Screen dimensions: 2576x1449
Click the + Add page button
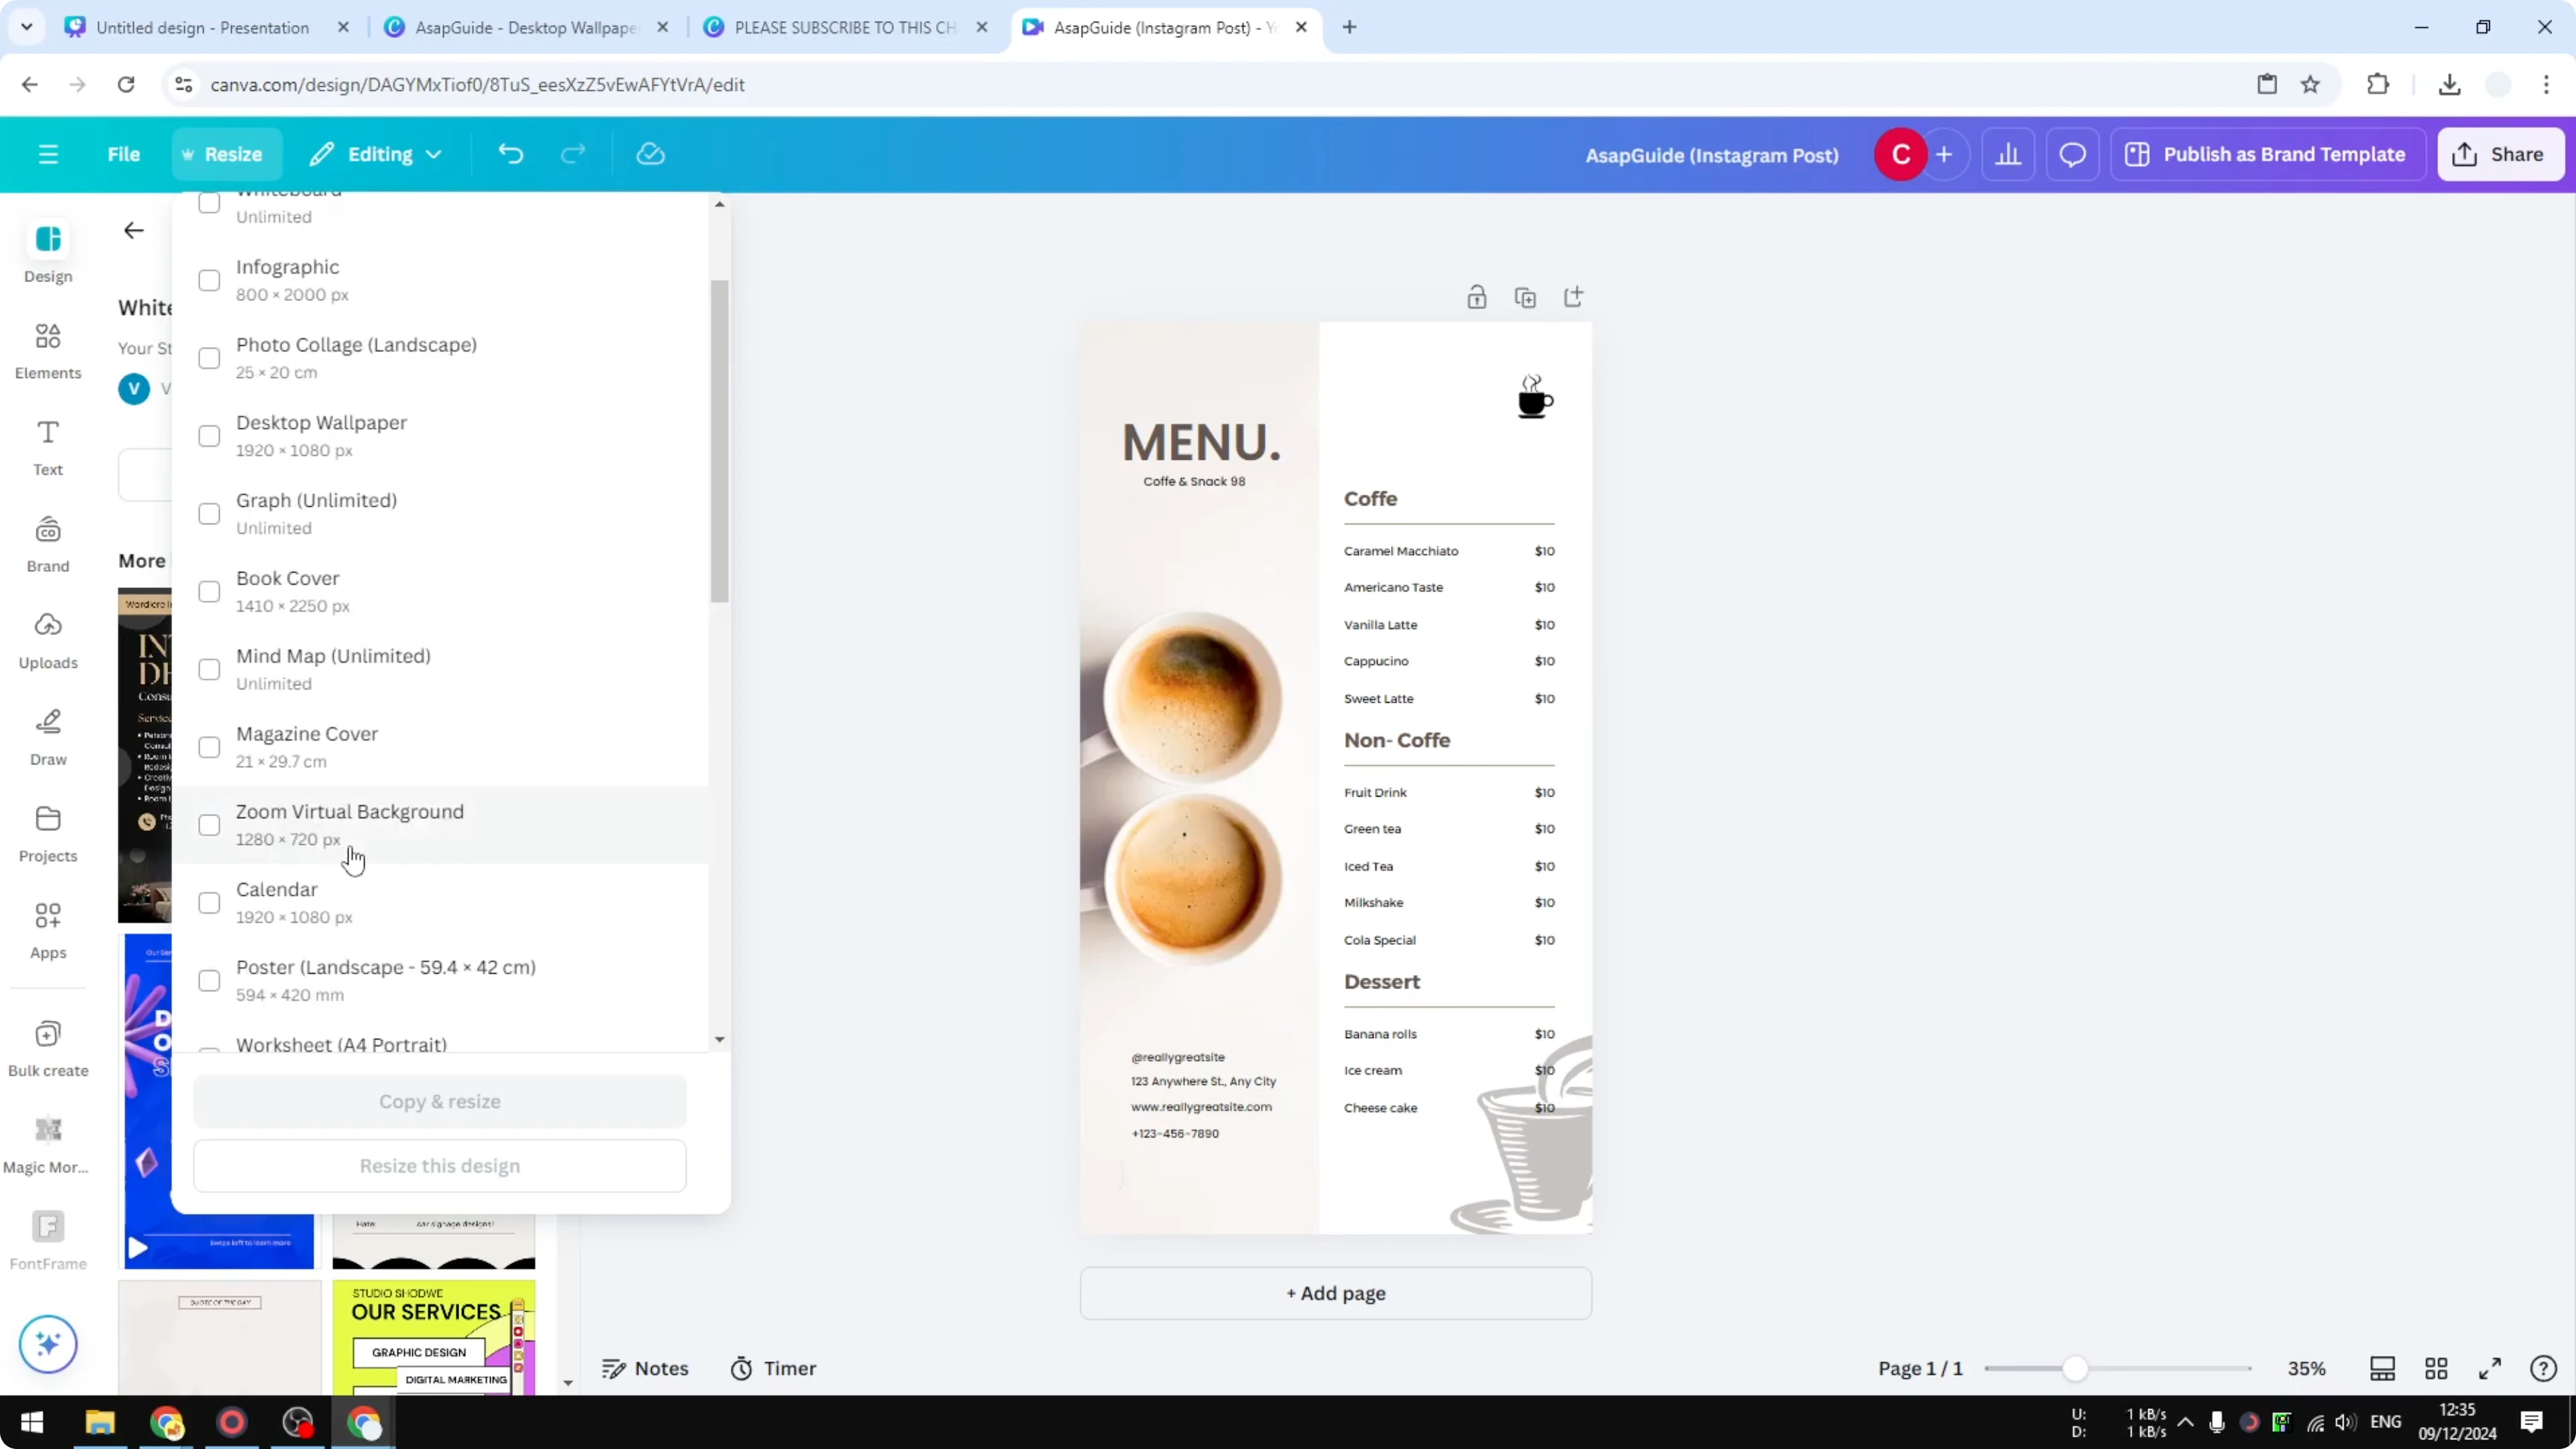click(1336, 1293)
